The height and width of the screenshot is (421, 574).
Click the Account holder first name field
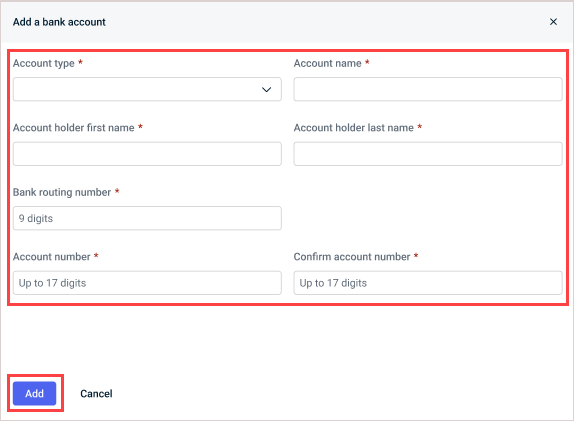coord(147,154)
